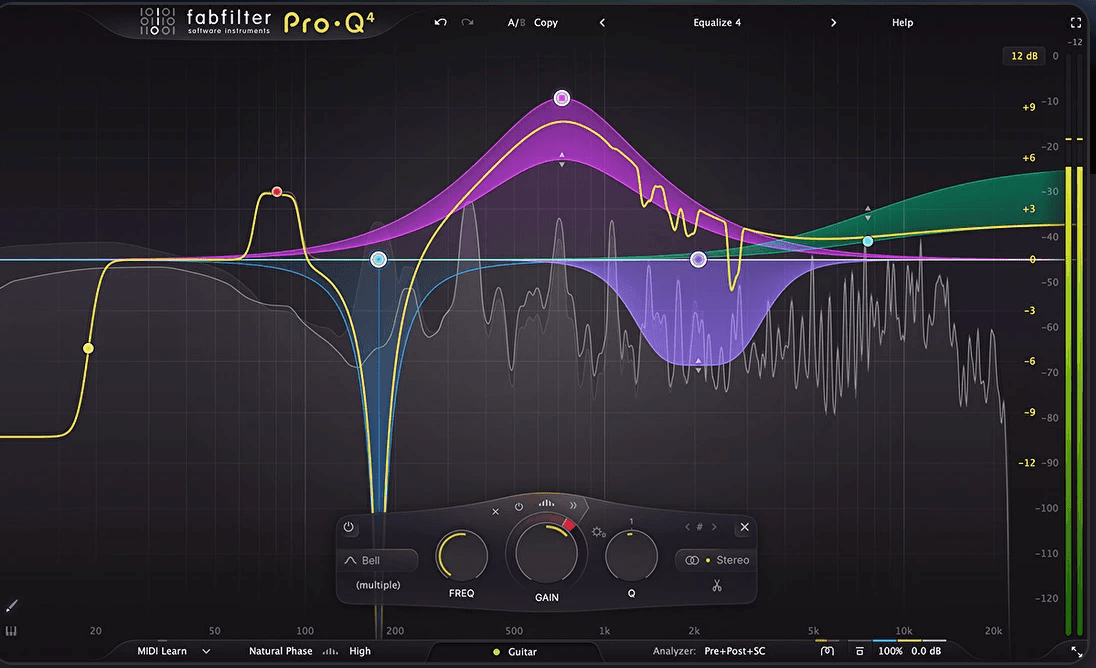This screenshot has height=668, width=1096.
Task: Toggle dynamic power button above Gain knob
Action: tap(519, 507)
